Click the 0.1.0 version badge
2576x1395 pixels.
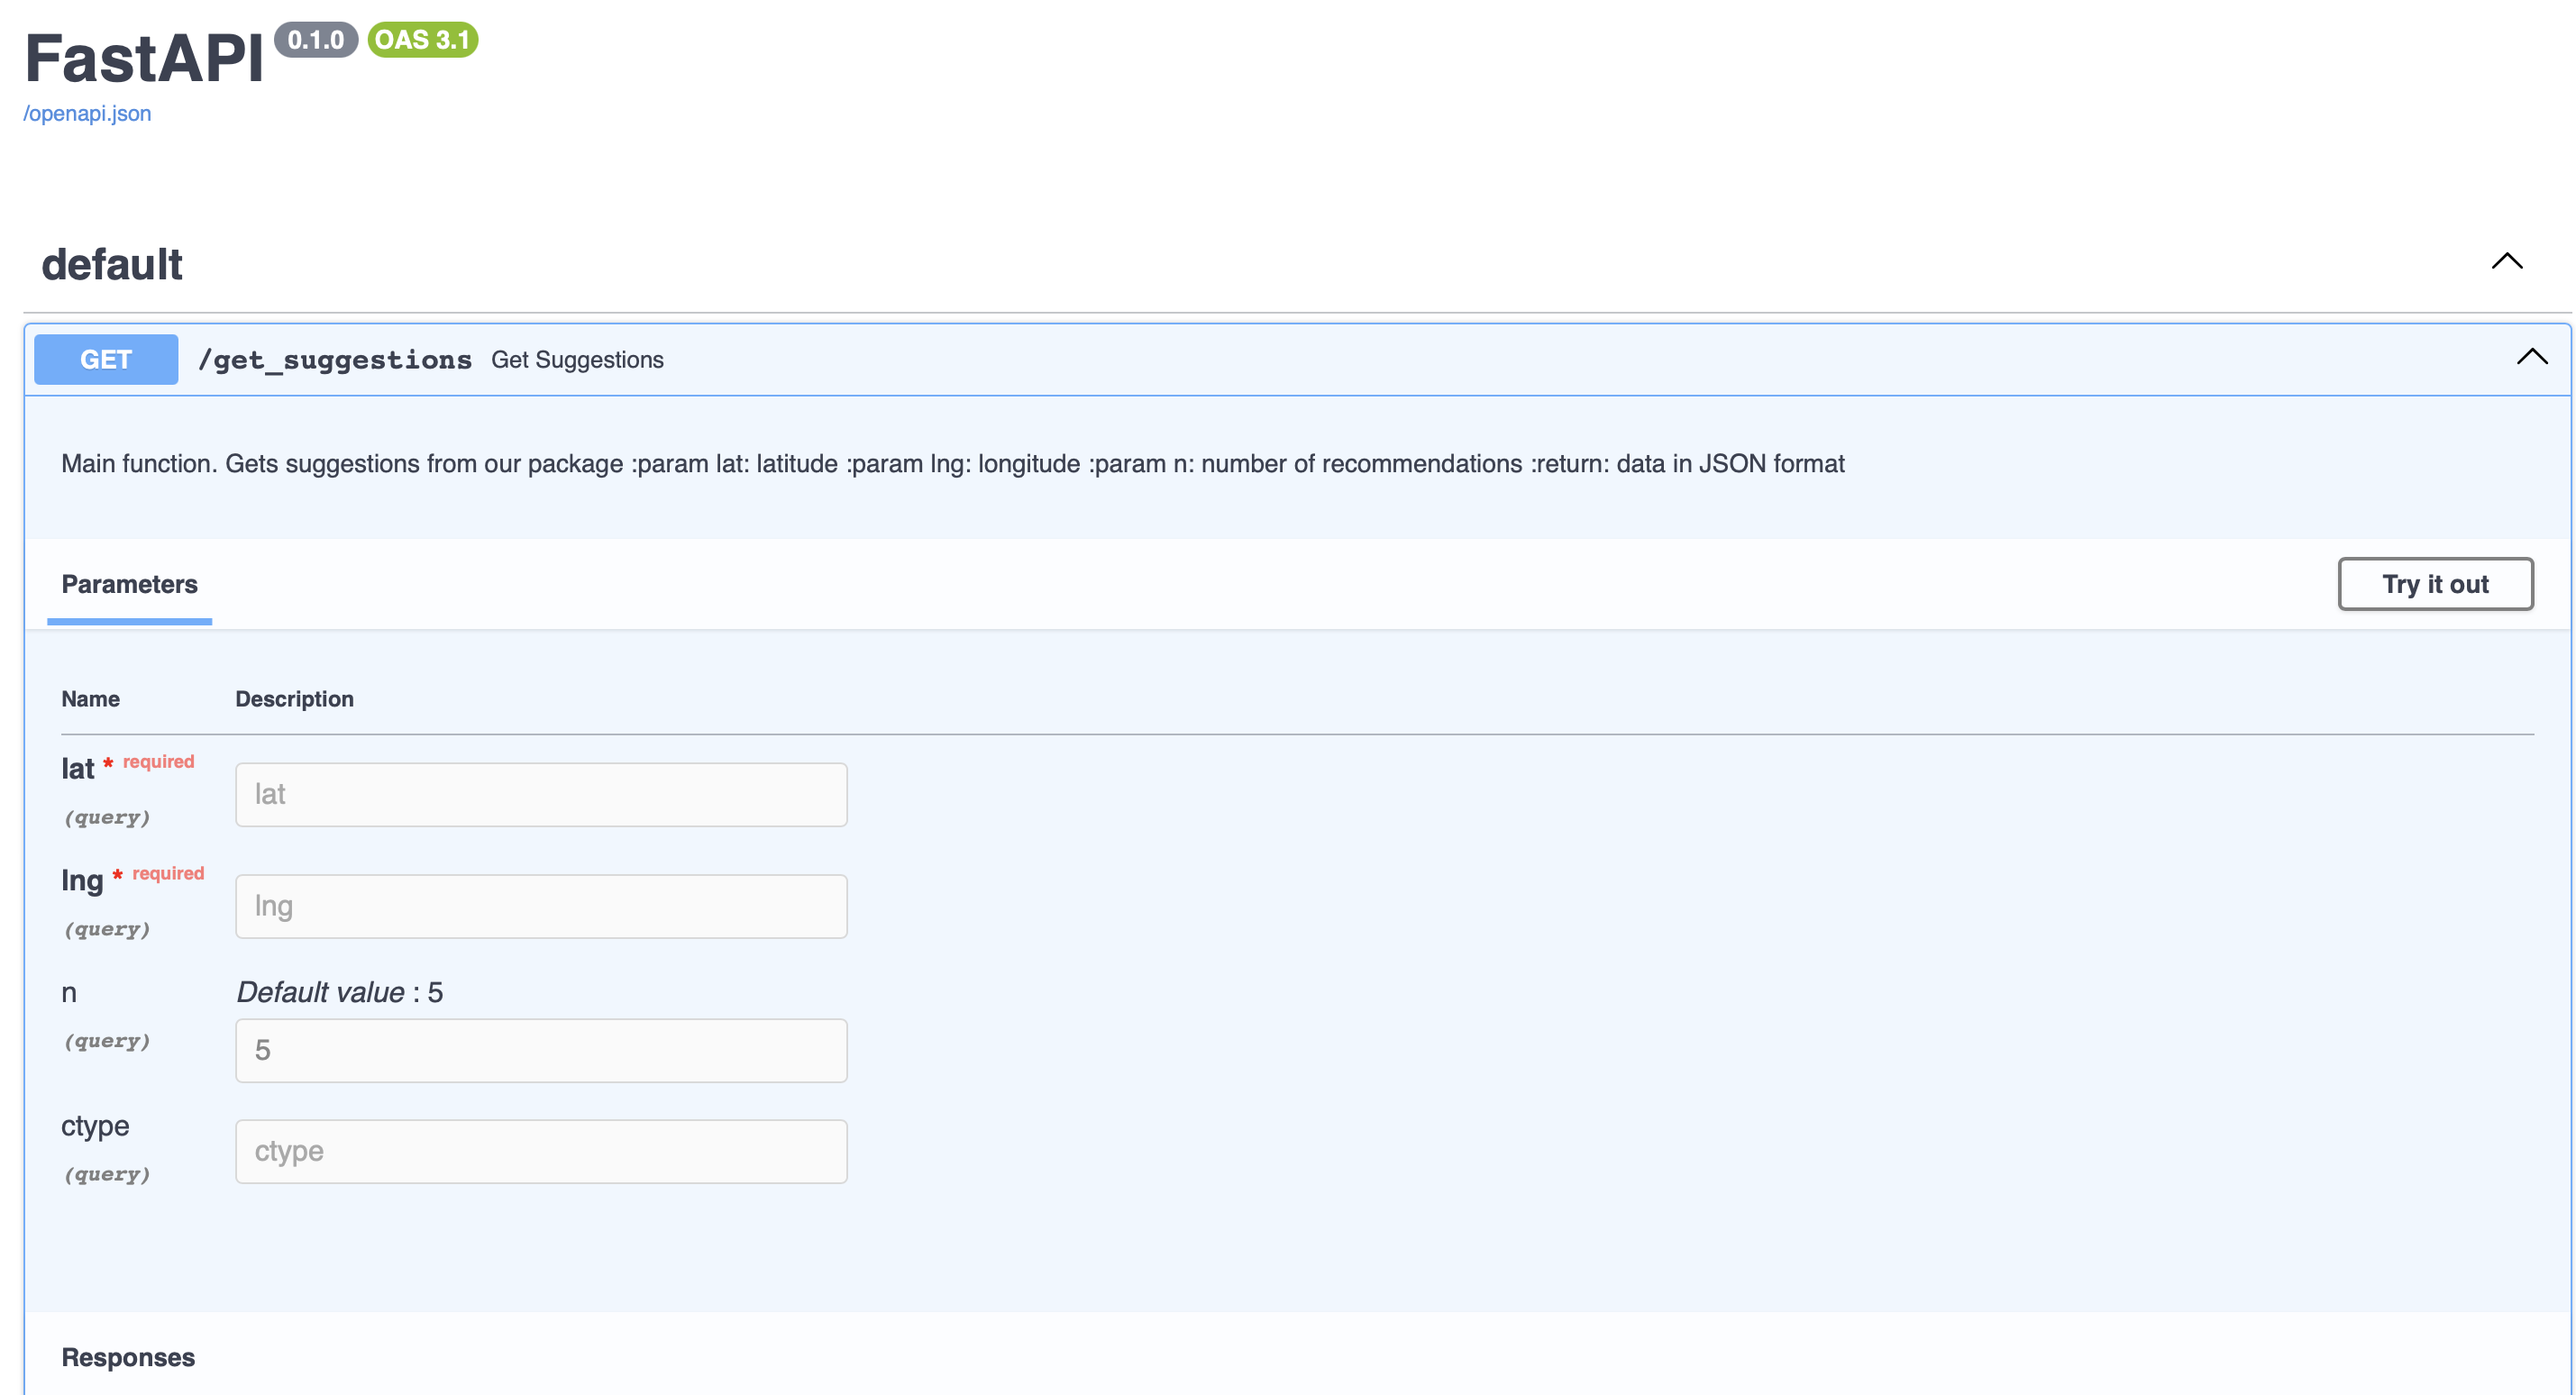316,40
